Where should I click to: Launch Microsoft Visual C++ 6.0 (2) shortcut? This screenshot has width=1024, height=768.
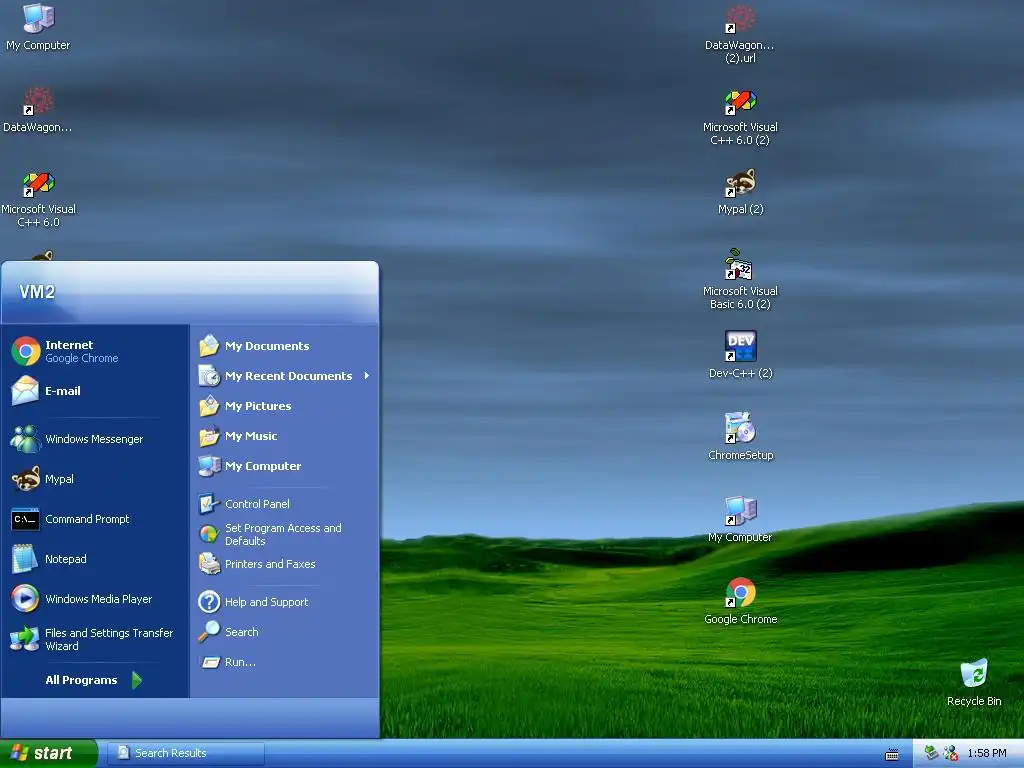[x=740, y=118]
